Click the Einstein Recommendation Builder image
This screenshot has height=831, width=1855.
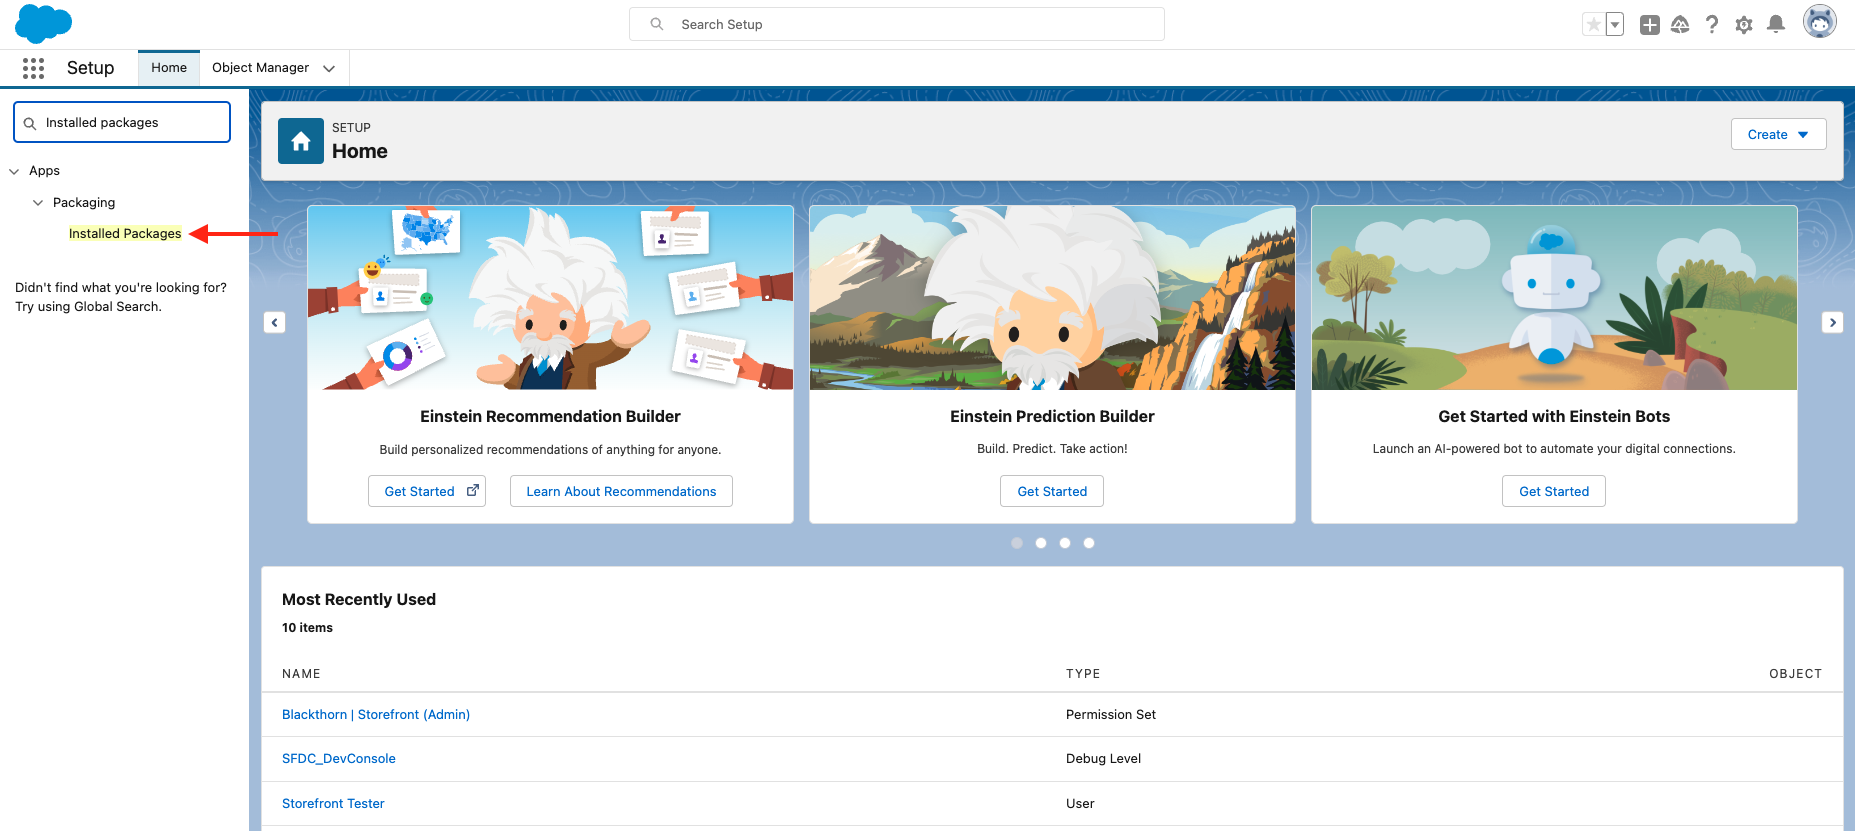tap(550, 298)
